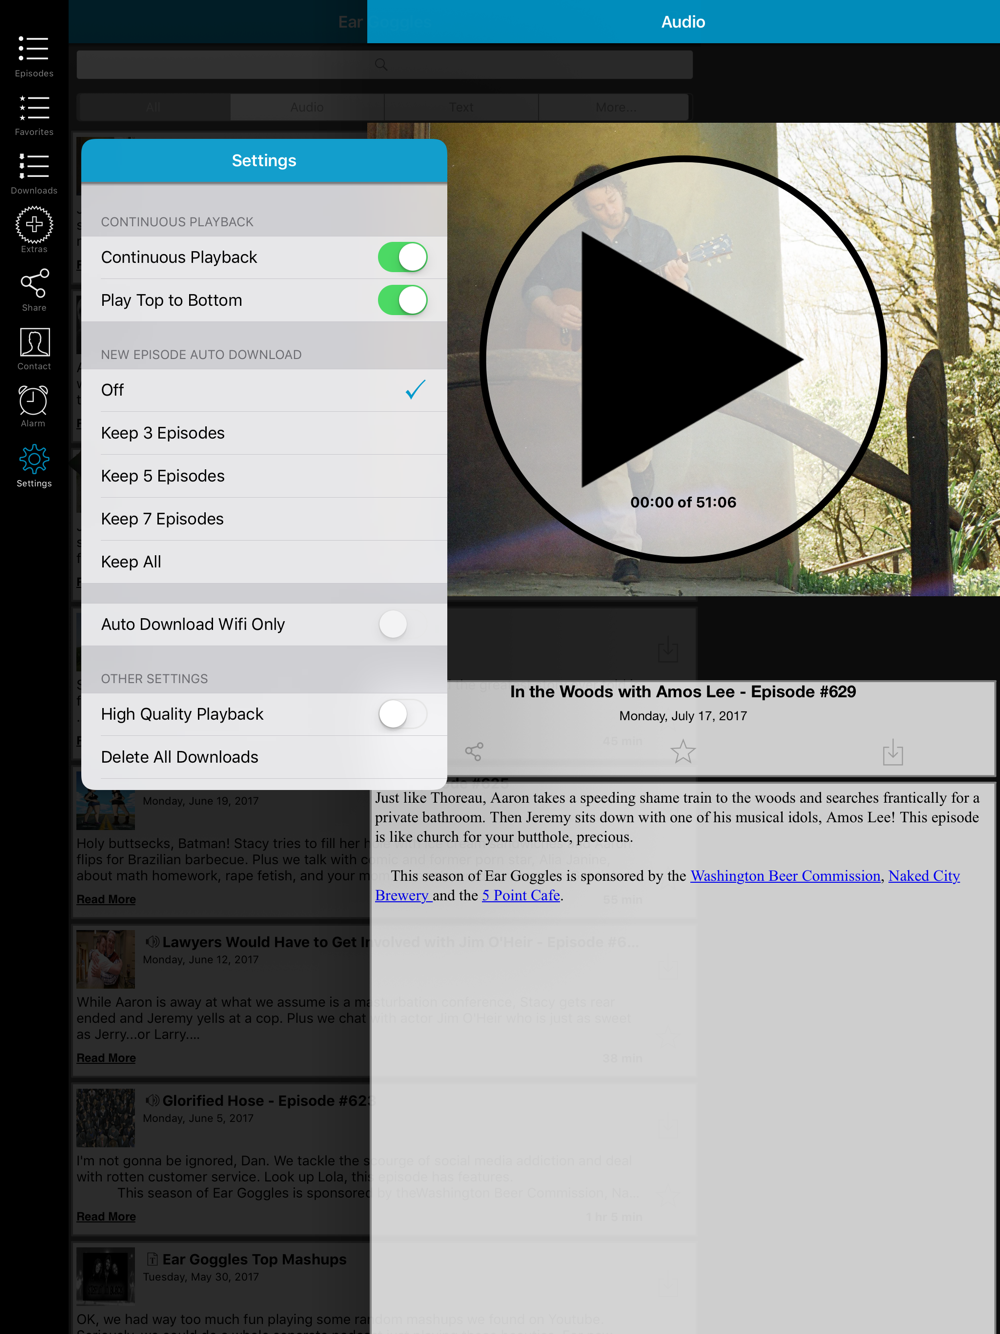Open the Episodes list in sidebar

(x=33, y=56)
